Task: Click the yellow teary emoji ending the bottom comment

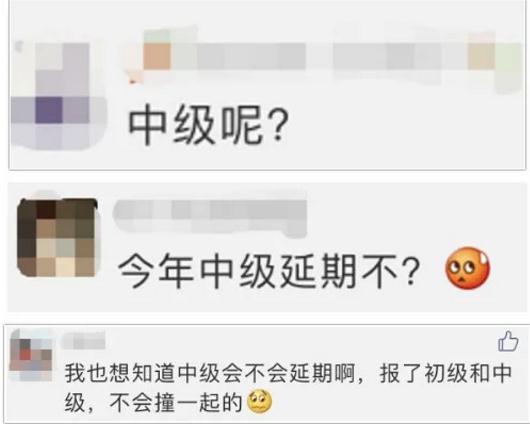Action: pyautogui.click(x=260, y=402)
